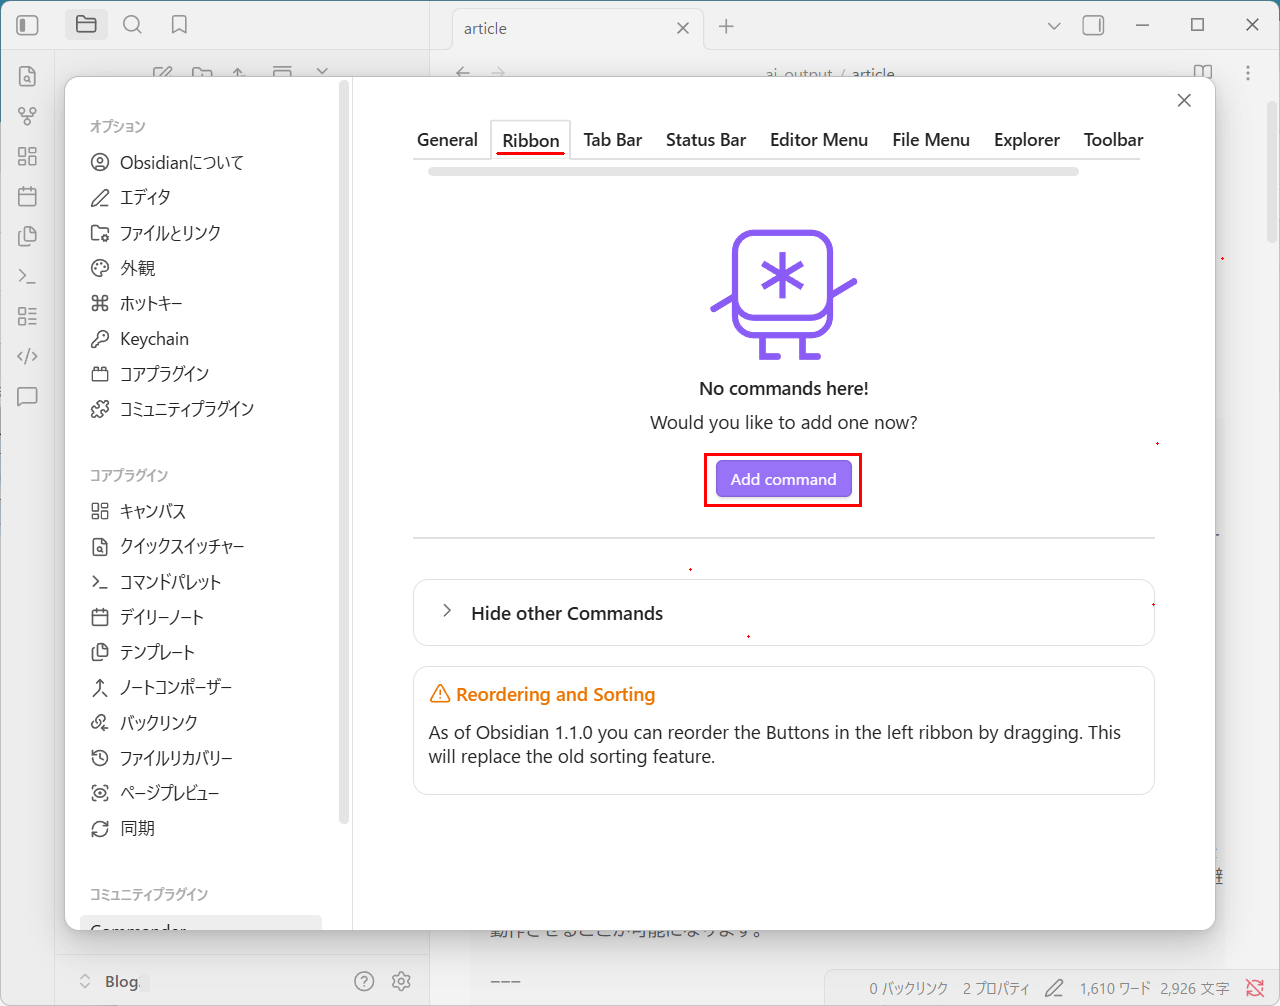Open today's daily note calendar icon
This screenshot has width=1280, height=1006.
click(x=27, y=197)
